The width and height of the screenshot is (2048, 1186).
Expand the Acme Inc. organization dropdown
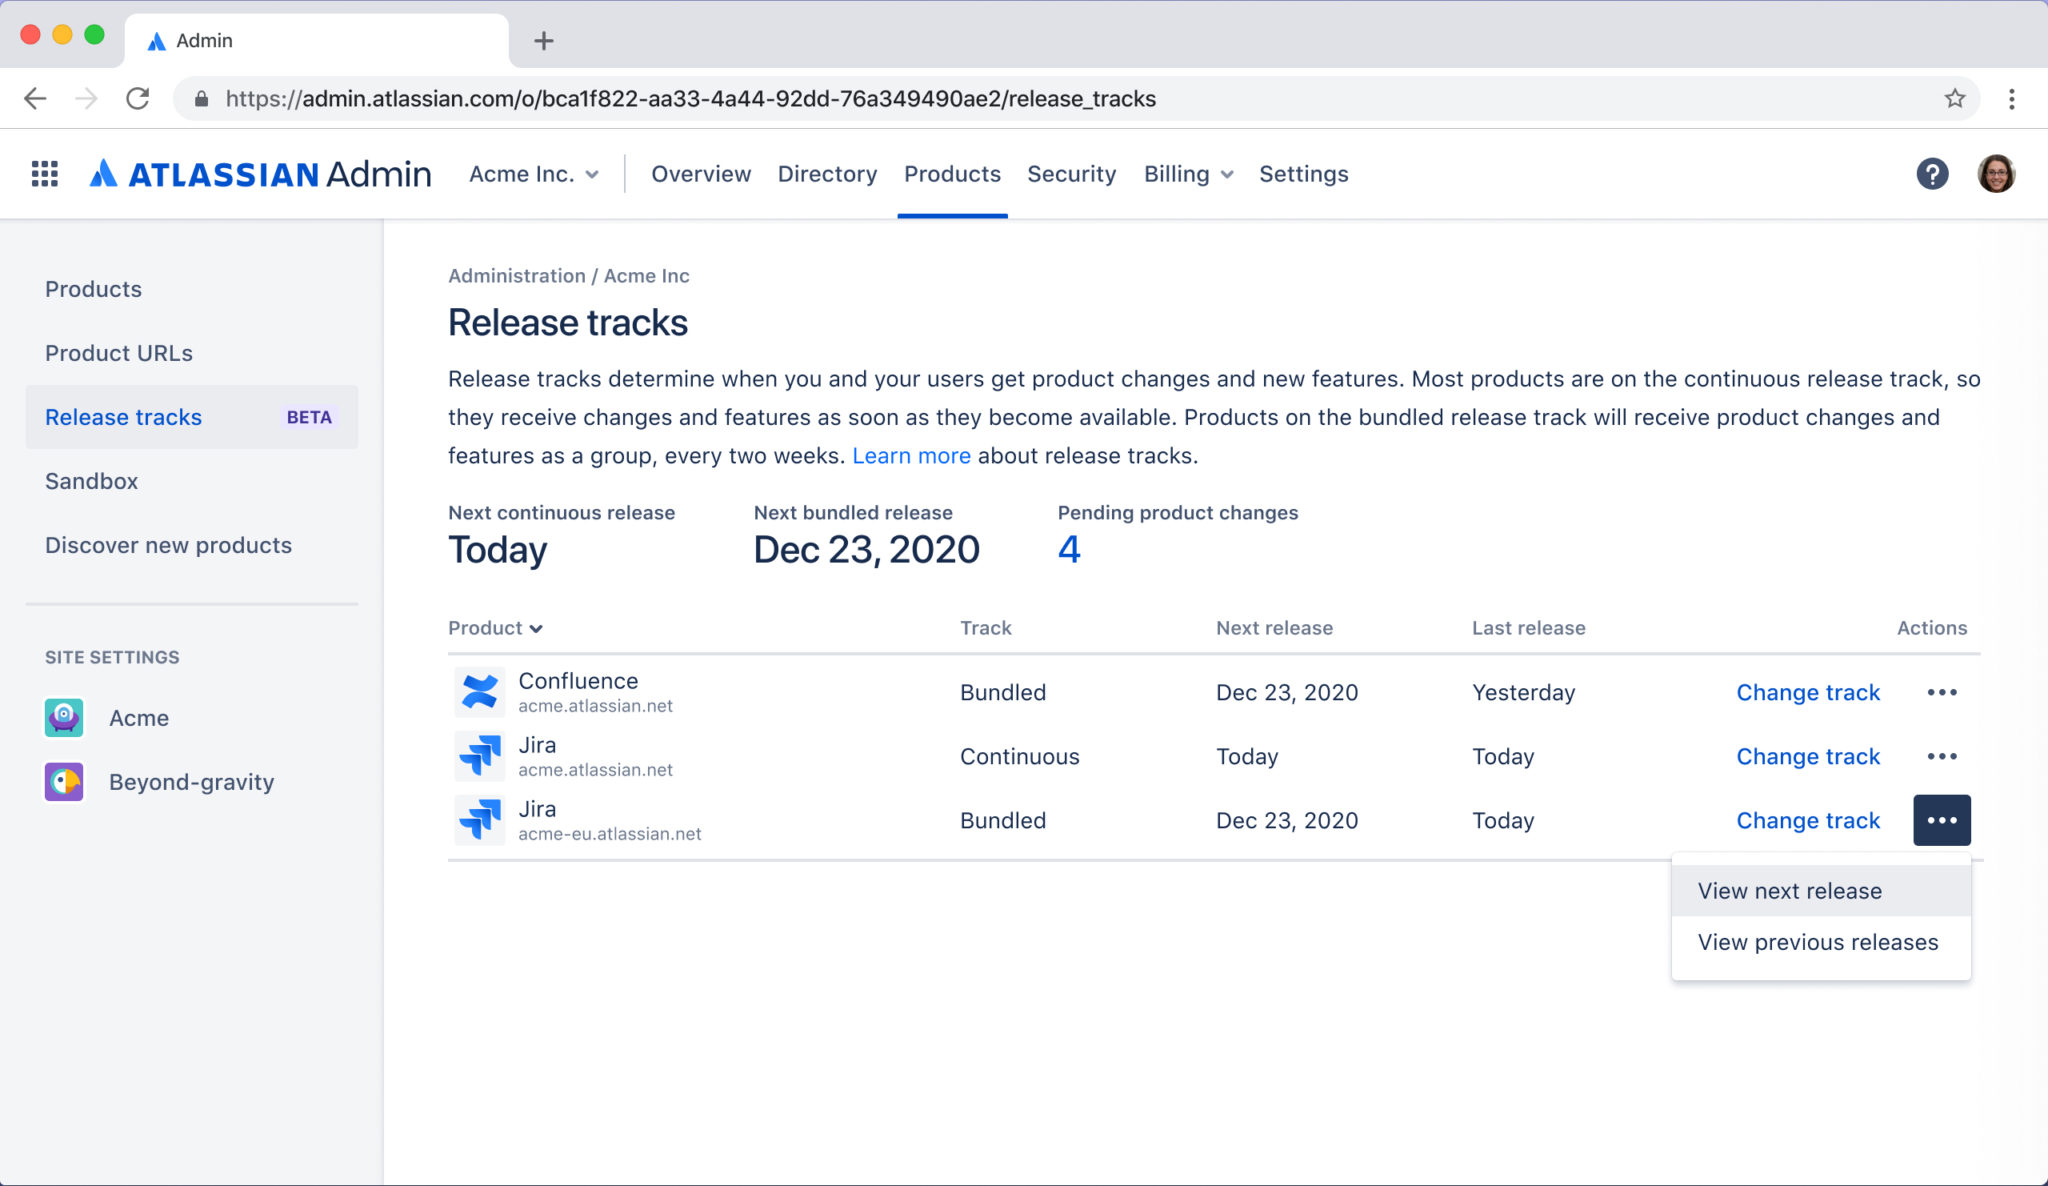[x=534, y=174]
